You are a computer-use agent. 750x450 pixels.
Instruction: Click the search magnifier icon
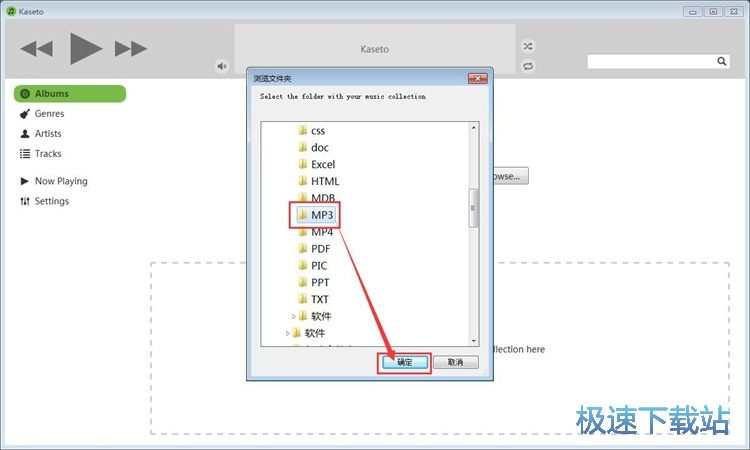pyautogui.click(x=721, y=61)
